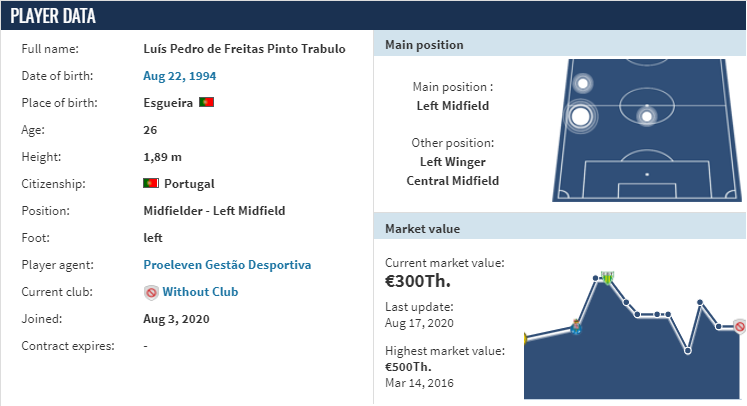Open the Aug 22, 1994 birth date link
The width and height of the screenshot is (747, 406).
click(180, 76)
